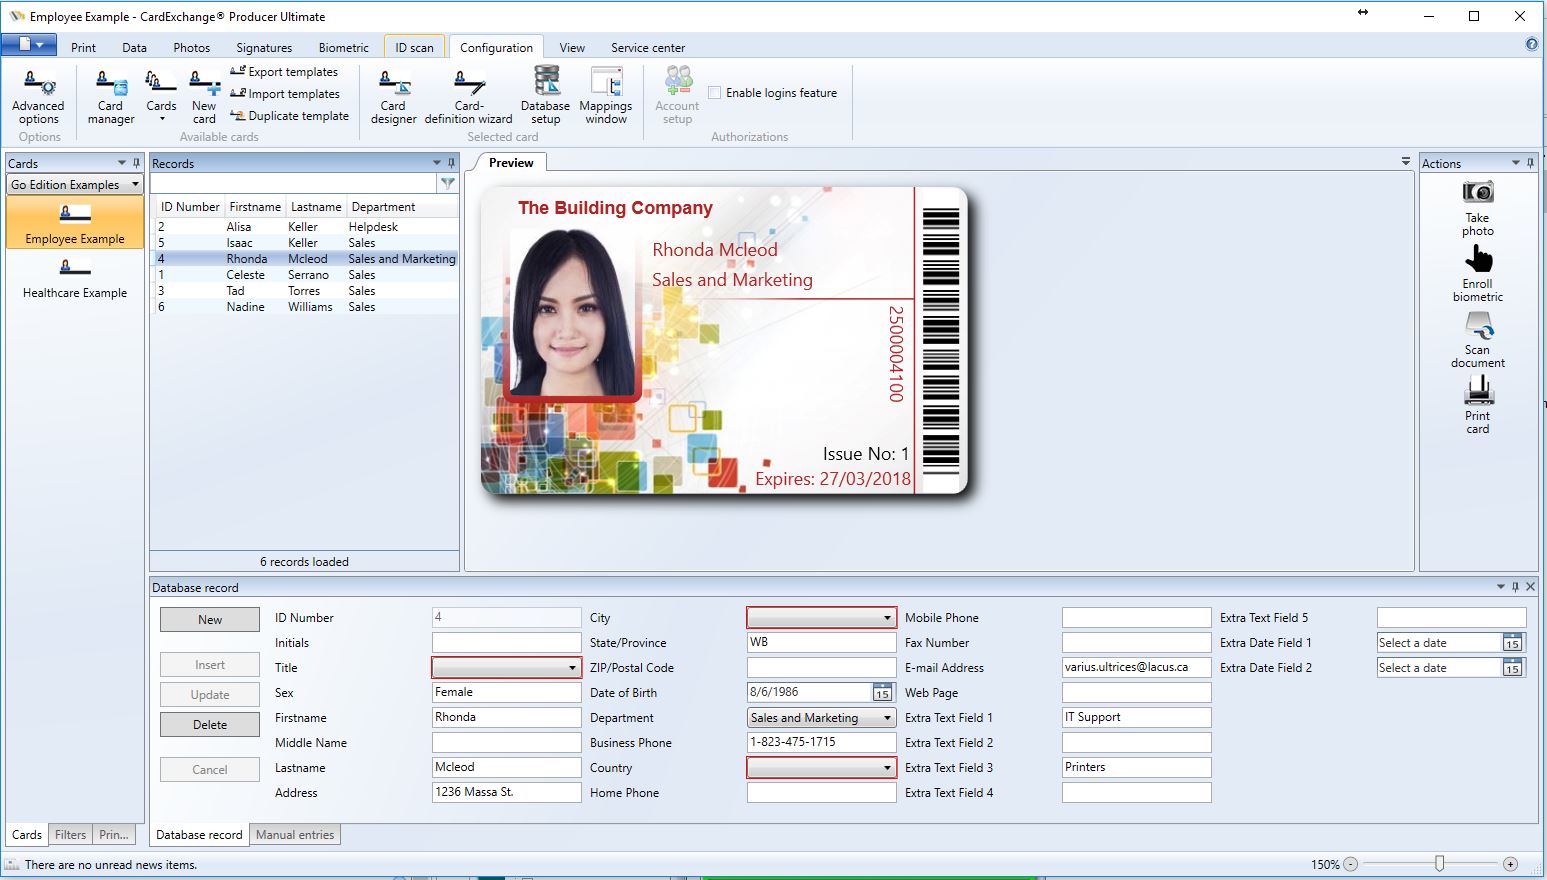Expand the Title dropdown

click(x=572, y=668)
